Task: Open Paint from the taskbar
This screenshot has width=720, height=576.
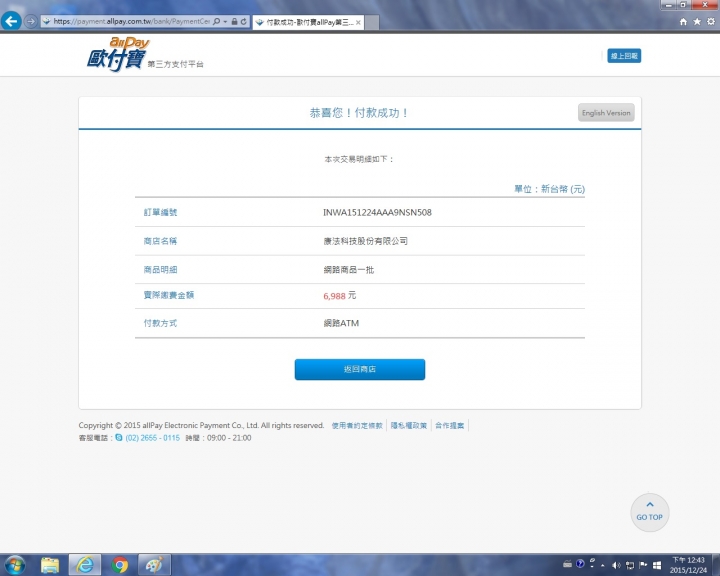Action: point(154,565)
